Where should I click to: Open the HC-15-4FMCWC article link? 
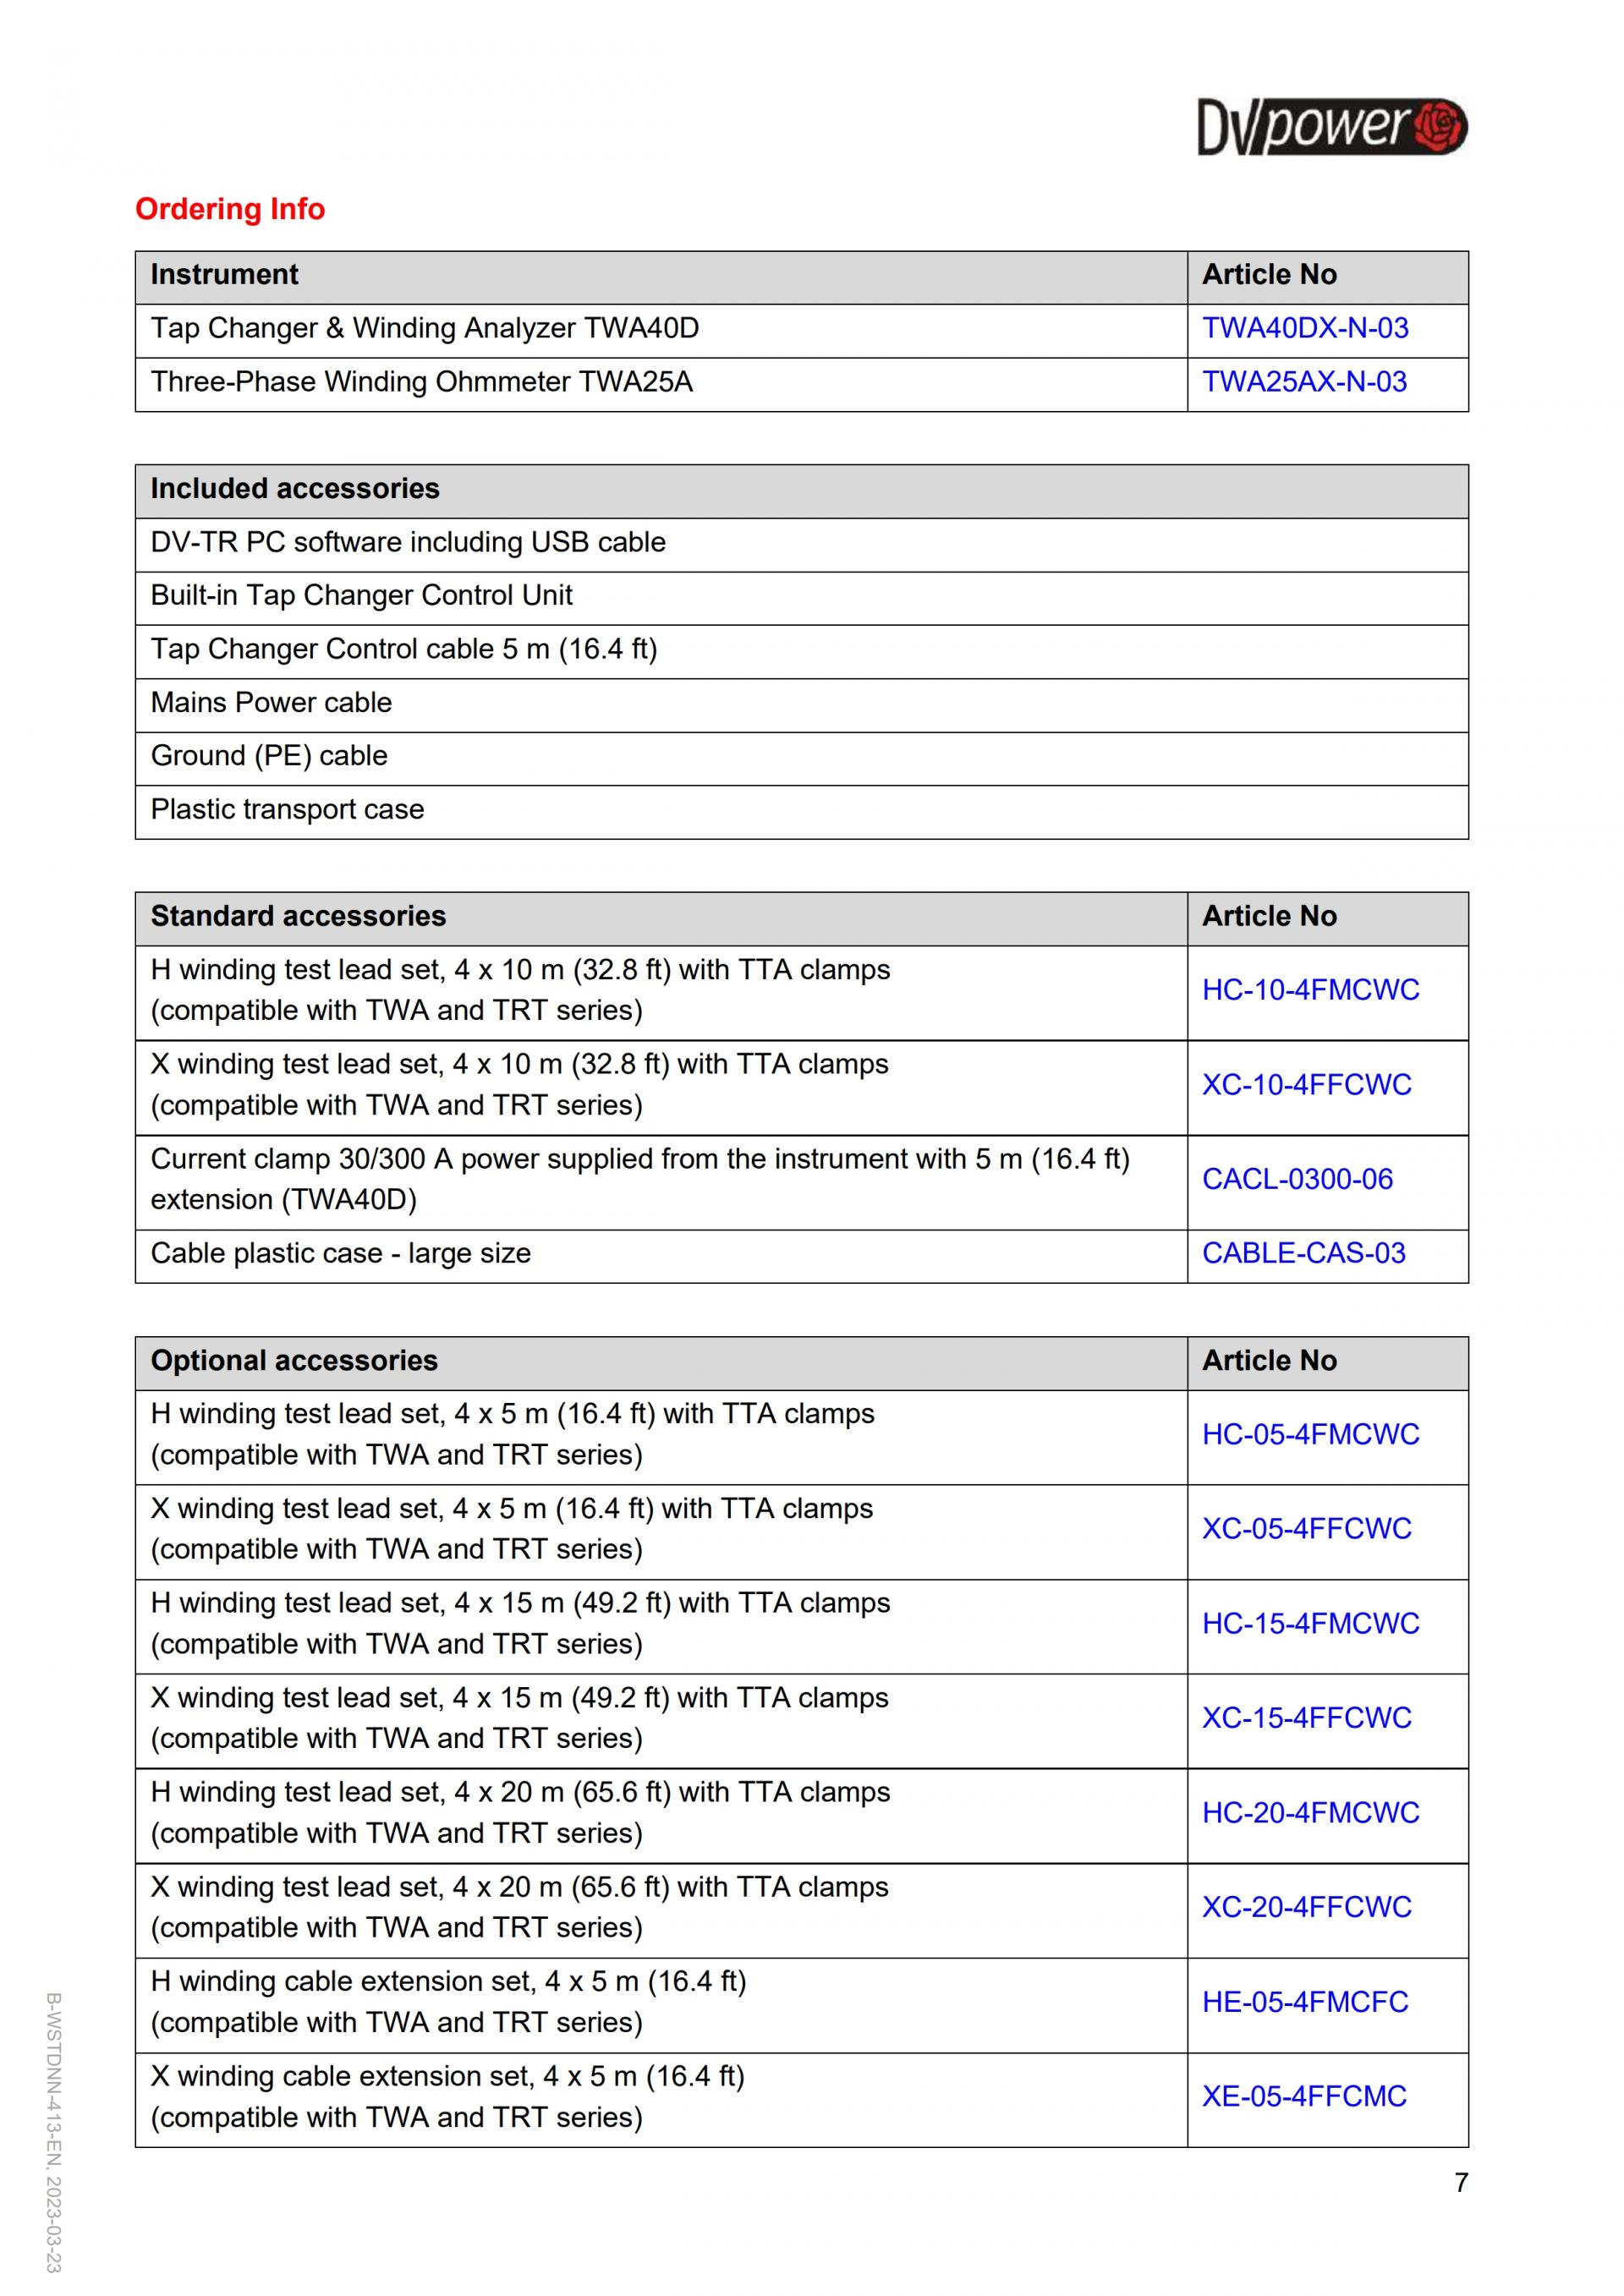pos(1310,1623)
